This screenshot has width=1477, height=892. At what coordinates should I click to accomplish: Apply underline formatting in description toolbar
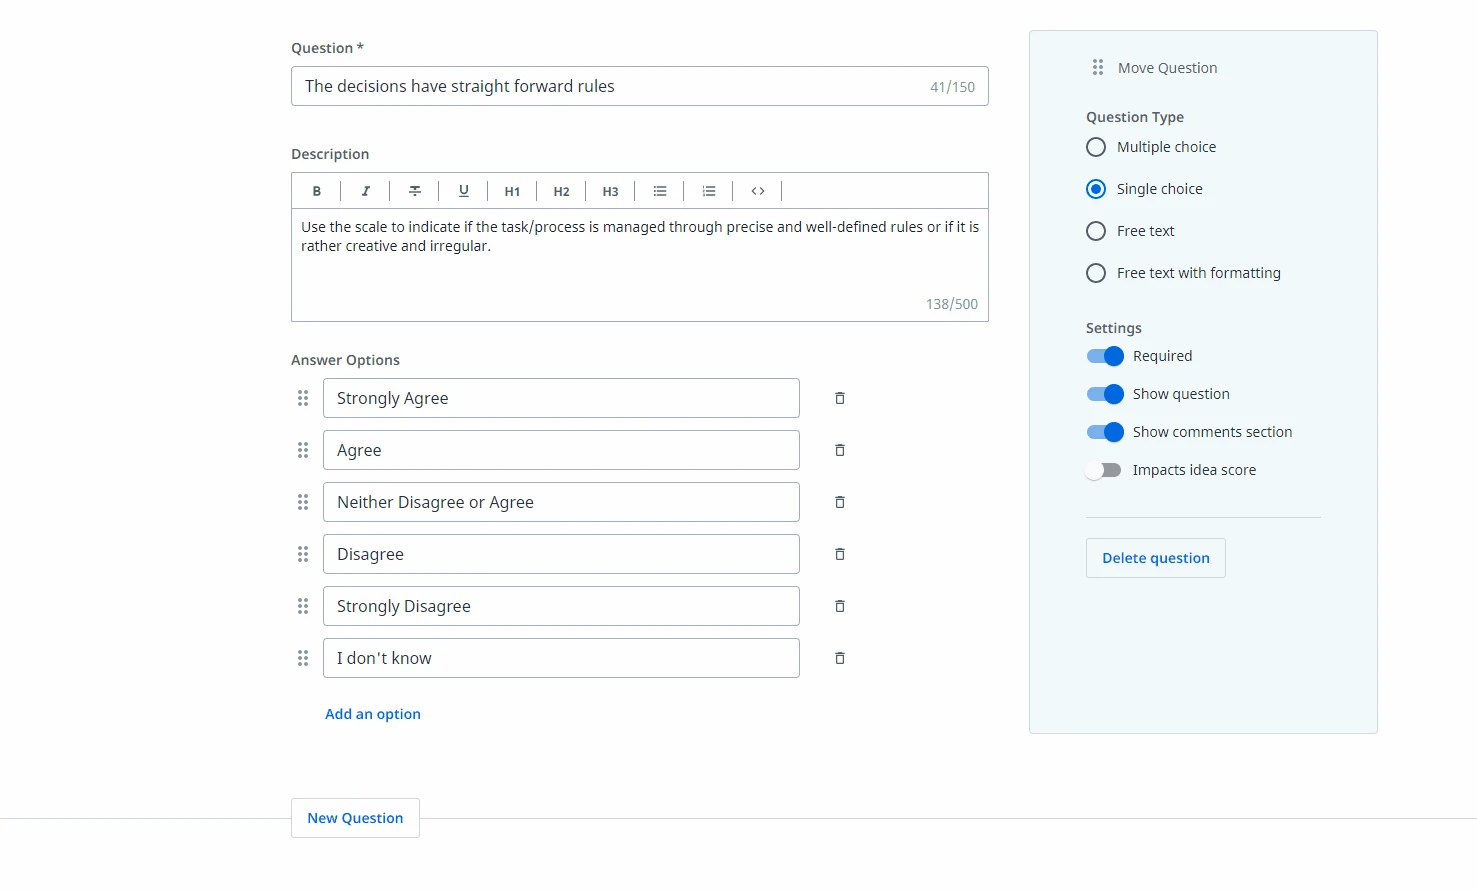[463, 191]
